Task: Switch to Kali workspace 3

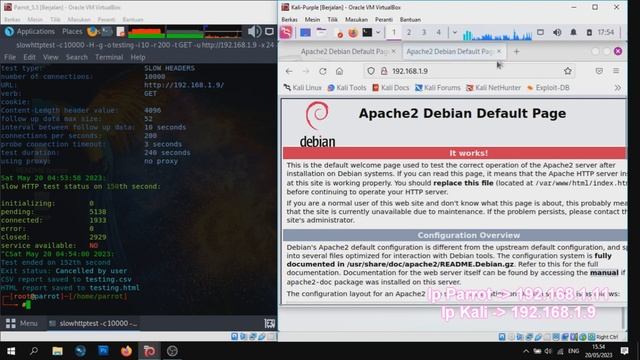Action: click(424, 32)
